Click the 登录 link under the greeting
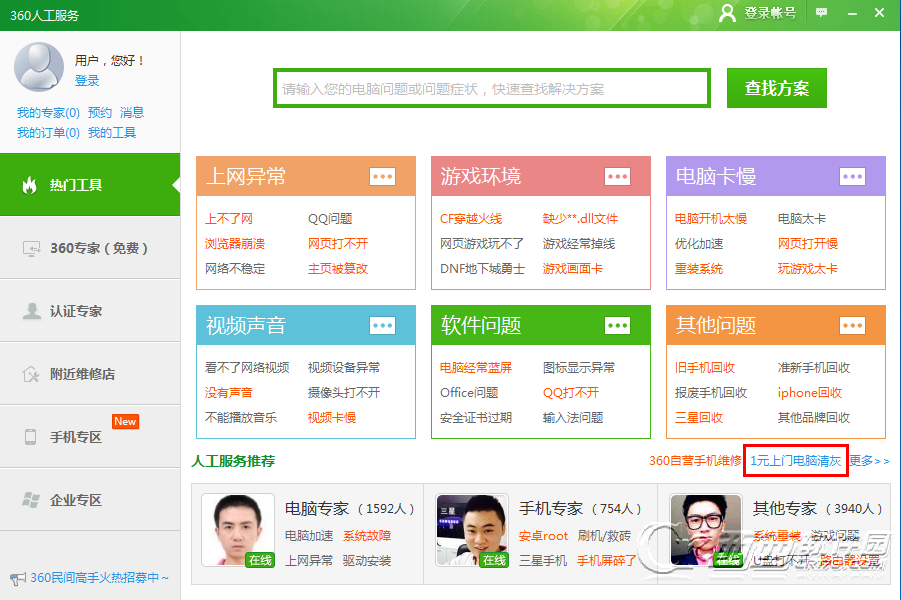Screen dimensions: 901x600 tap(87, 80)
